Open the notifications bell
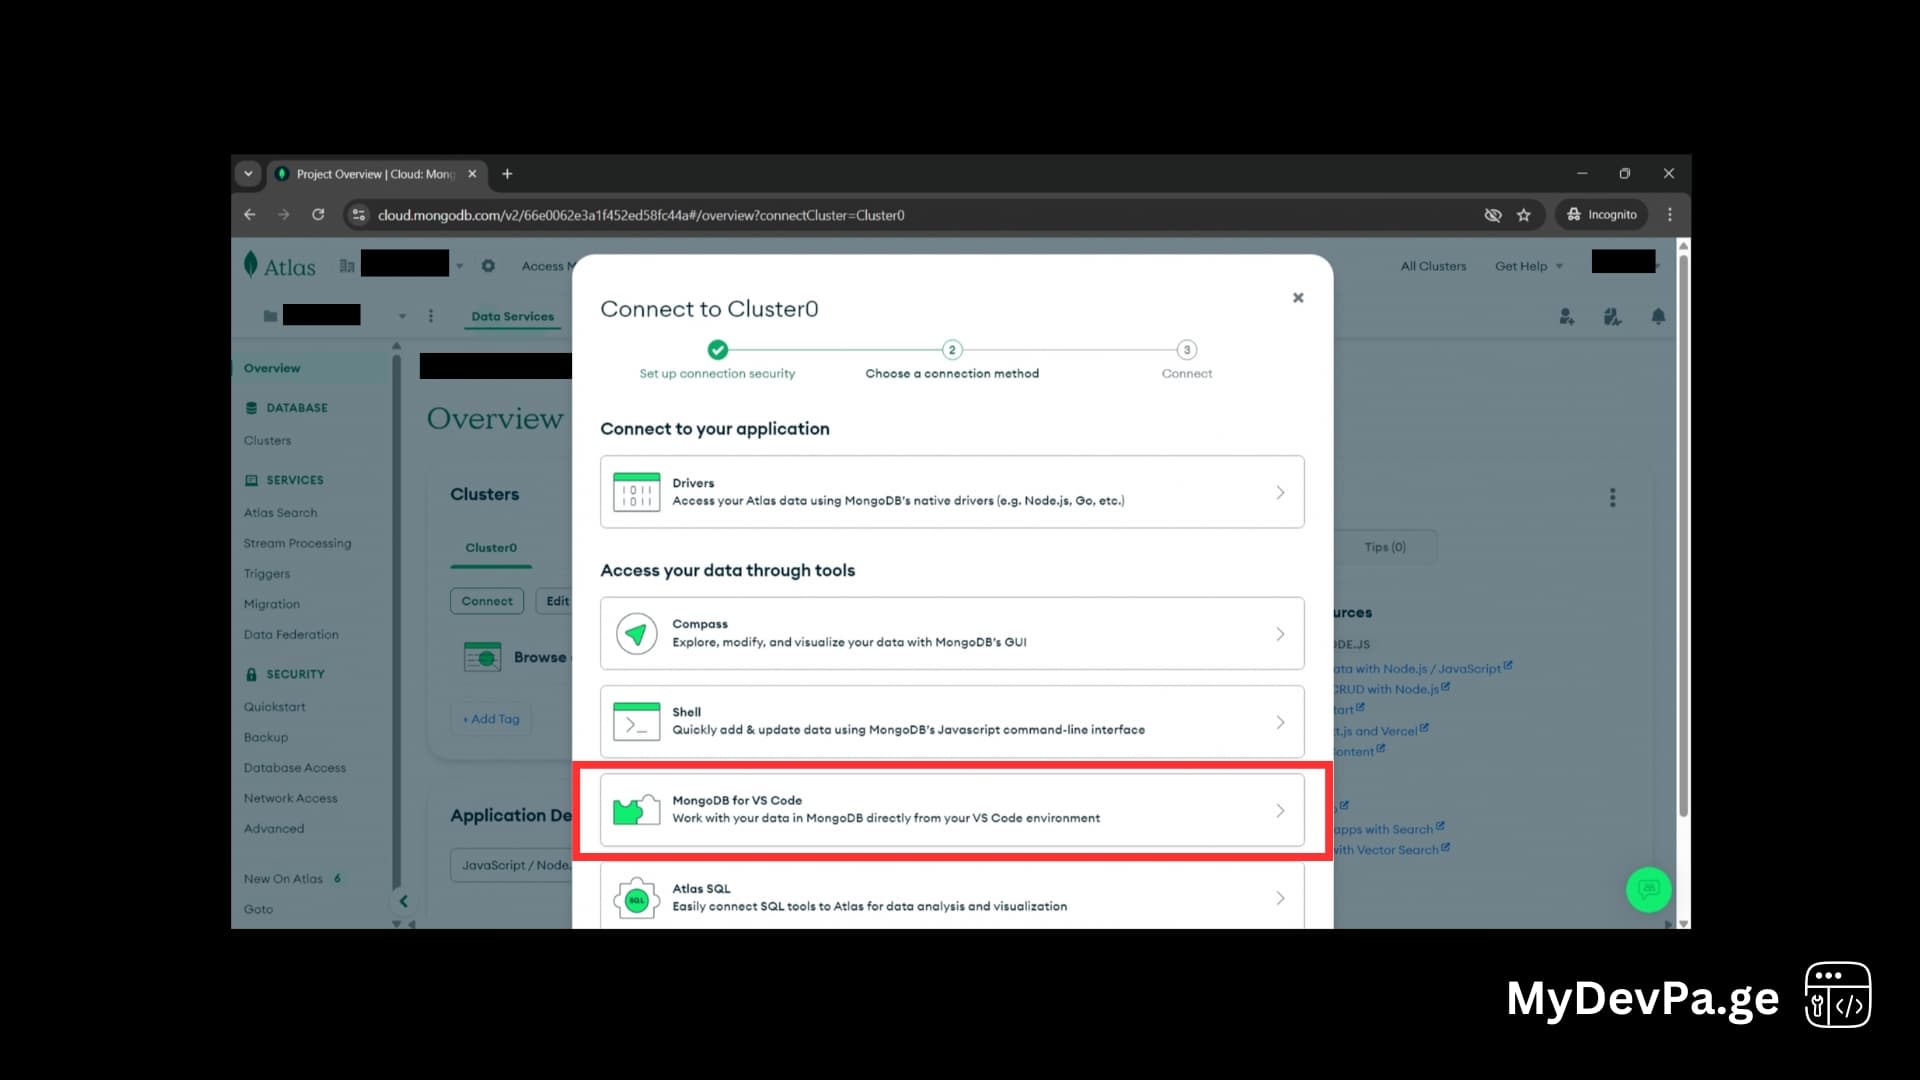The image size is (1920, 1080). click(1659, 316)
